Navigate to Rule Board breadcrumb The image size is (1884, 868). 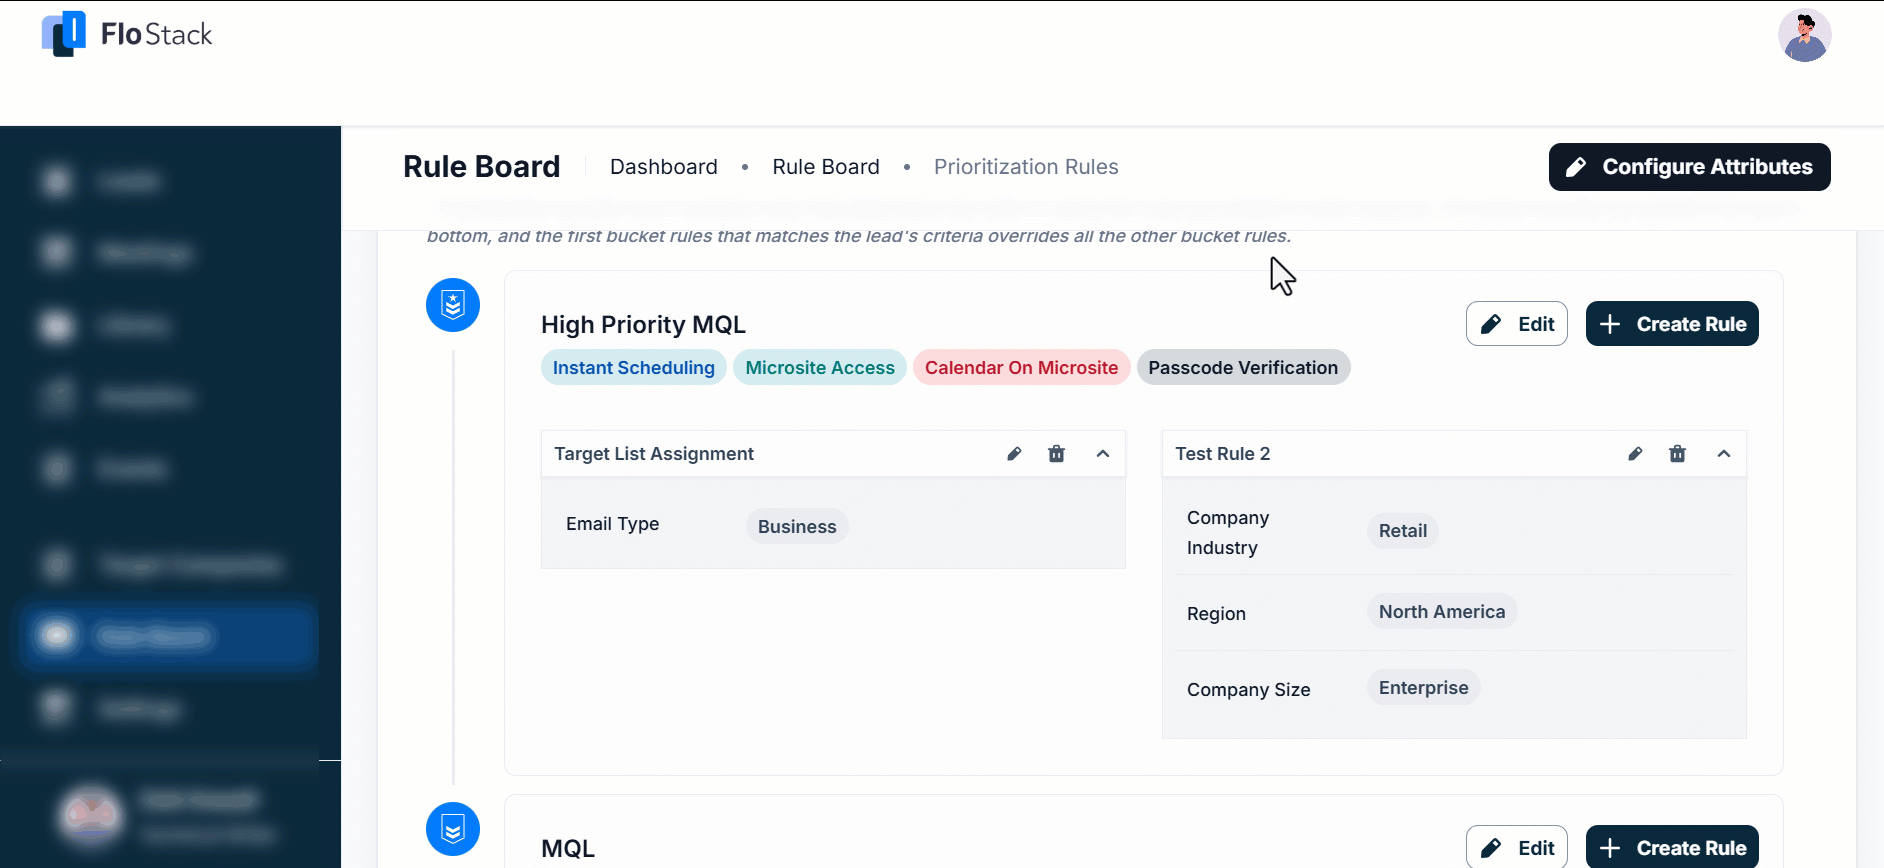tap(826, 167)
